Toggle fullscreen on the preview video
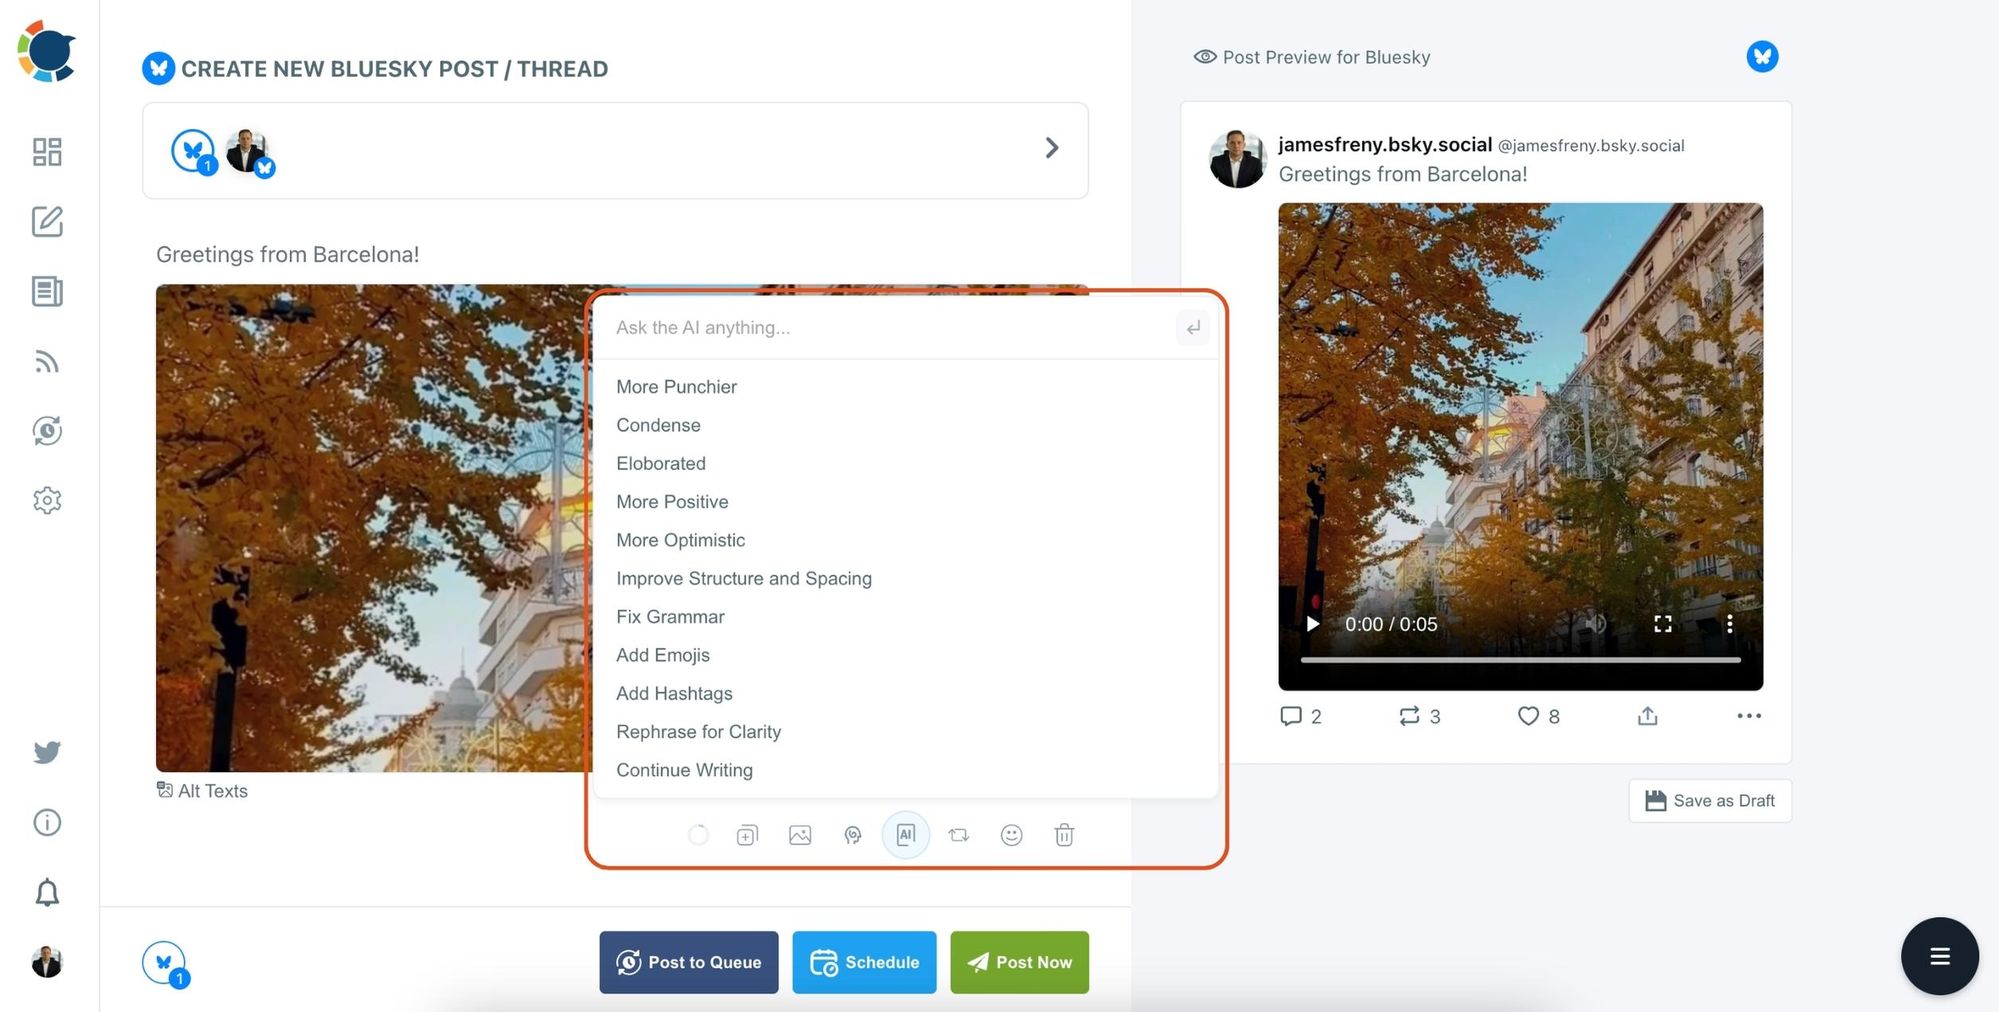This screenshot has height=1012, width=2000. pyautogui.click(x=1663, y=624)
